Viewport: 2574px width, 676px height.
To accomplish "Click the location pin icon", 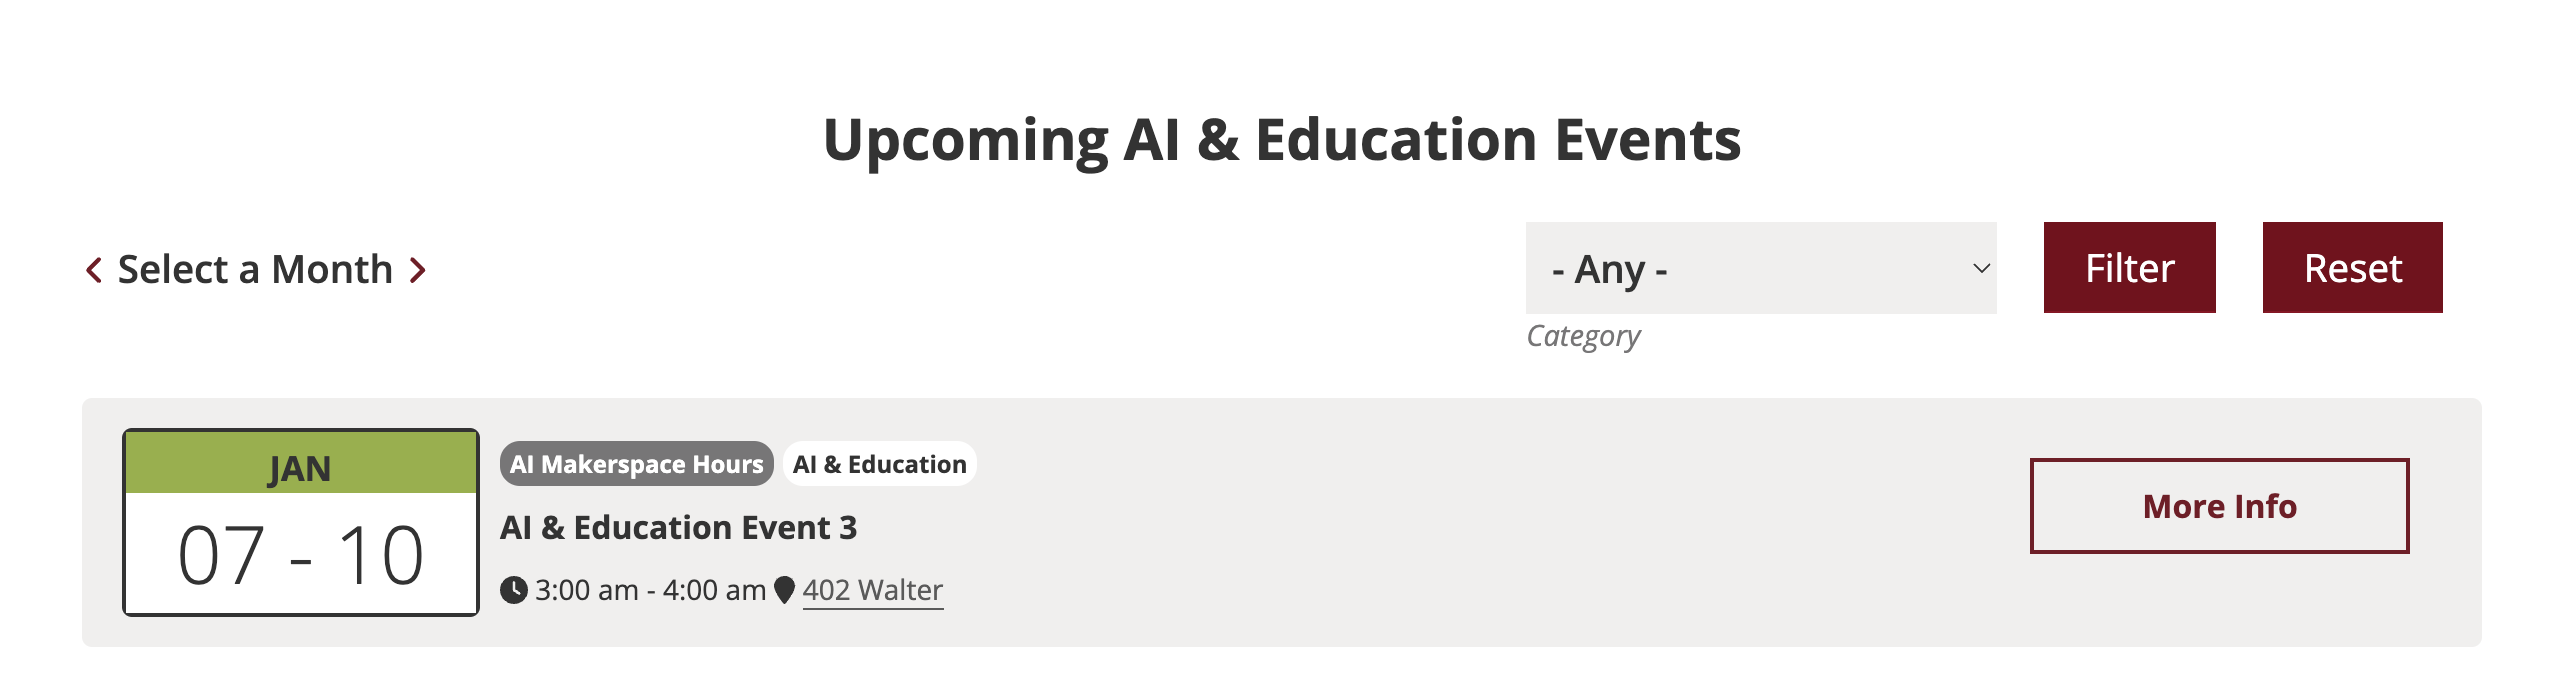I will coord(785,590).
